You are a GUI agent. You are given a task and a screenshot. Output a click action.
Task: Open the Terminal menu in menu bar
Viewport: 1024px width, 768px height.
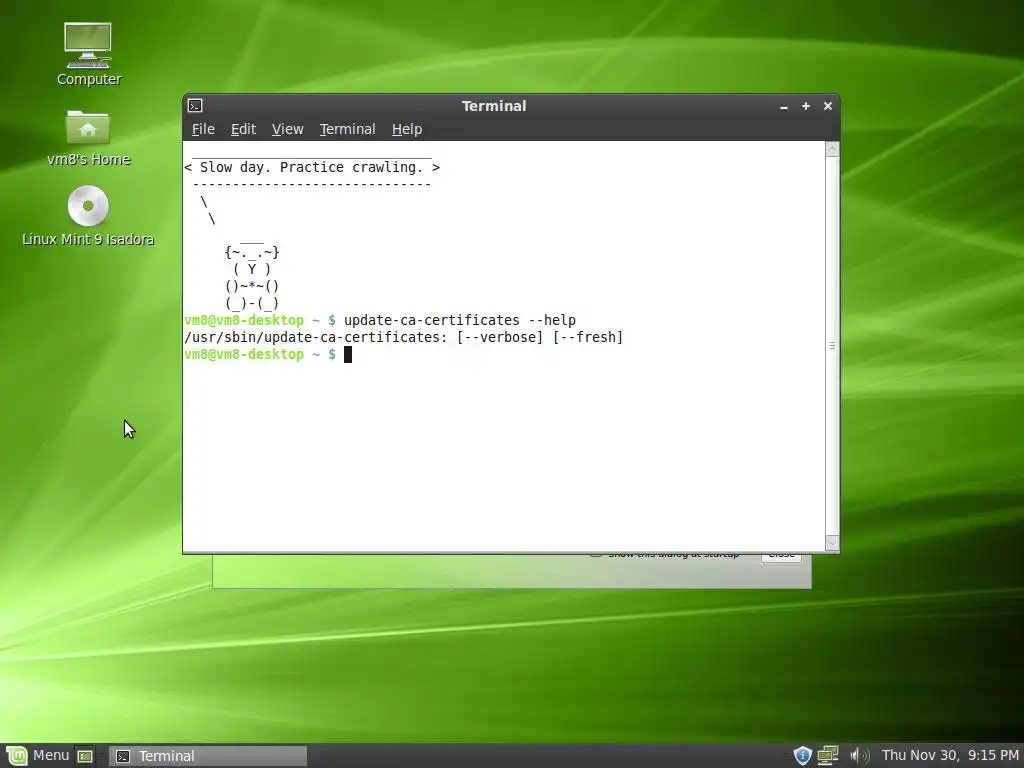coord(347,129)
